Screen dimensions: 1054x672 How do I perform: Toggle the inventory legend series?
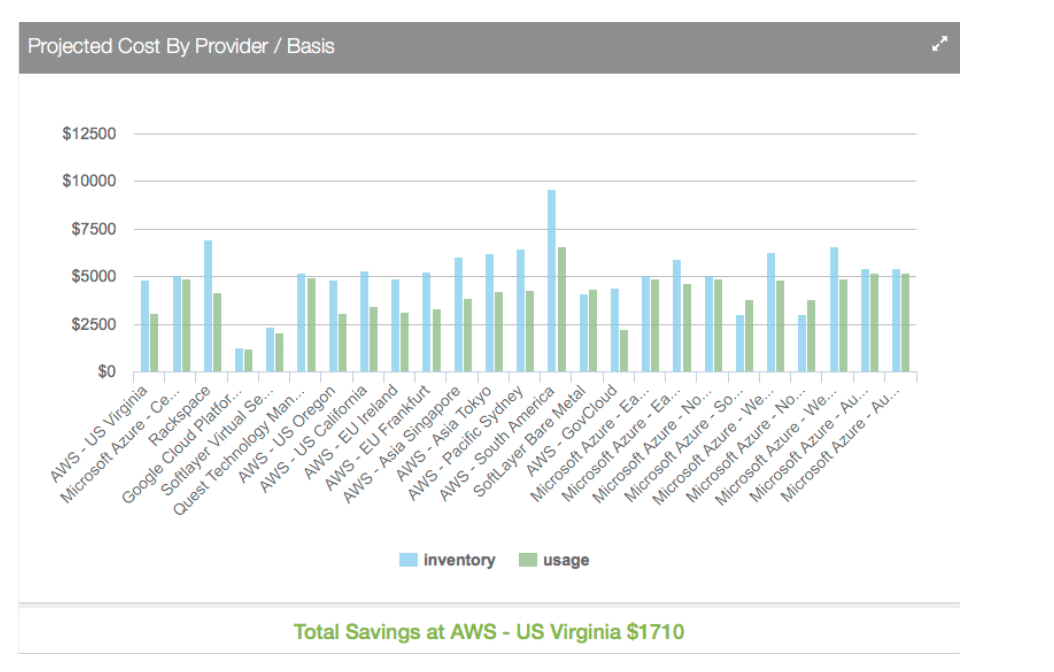click(459, 560)
